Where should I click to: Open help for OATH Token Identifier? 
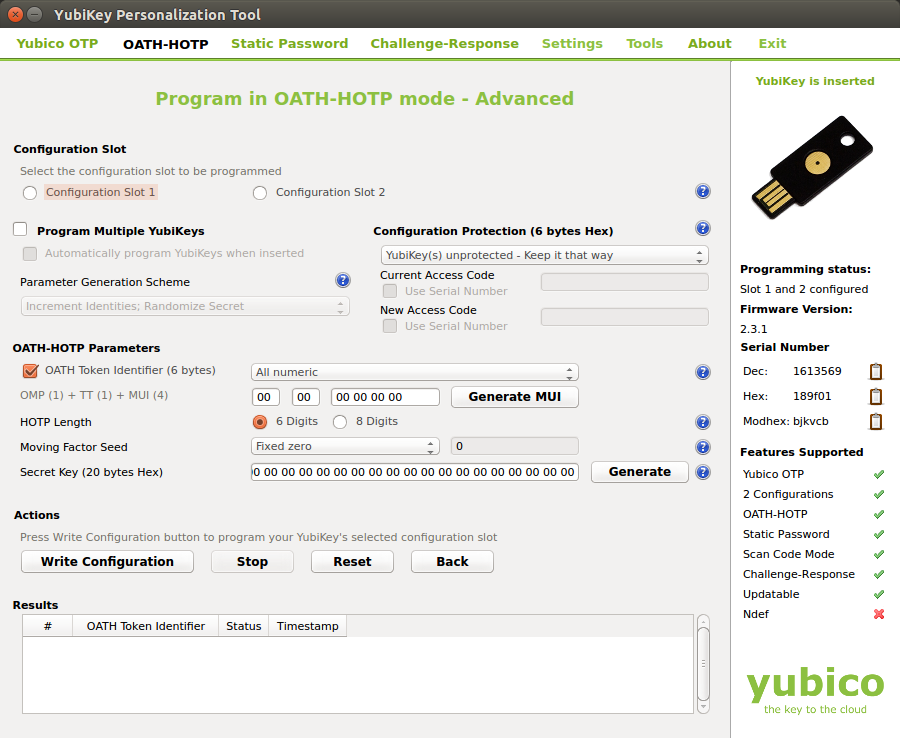point(703,372)
